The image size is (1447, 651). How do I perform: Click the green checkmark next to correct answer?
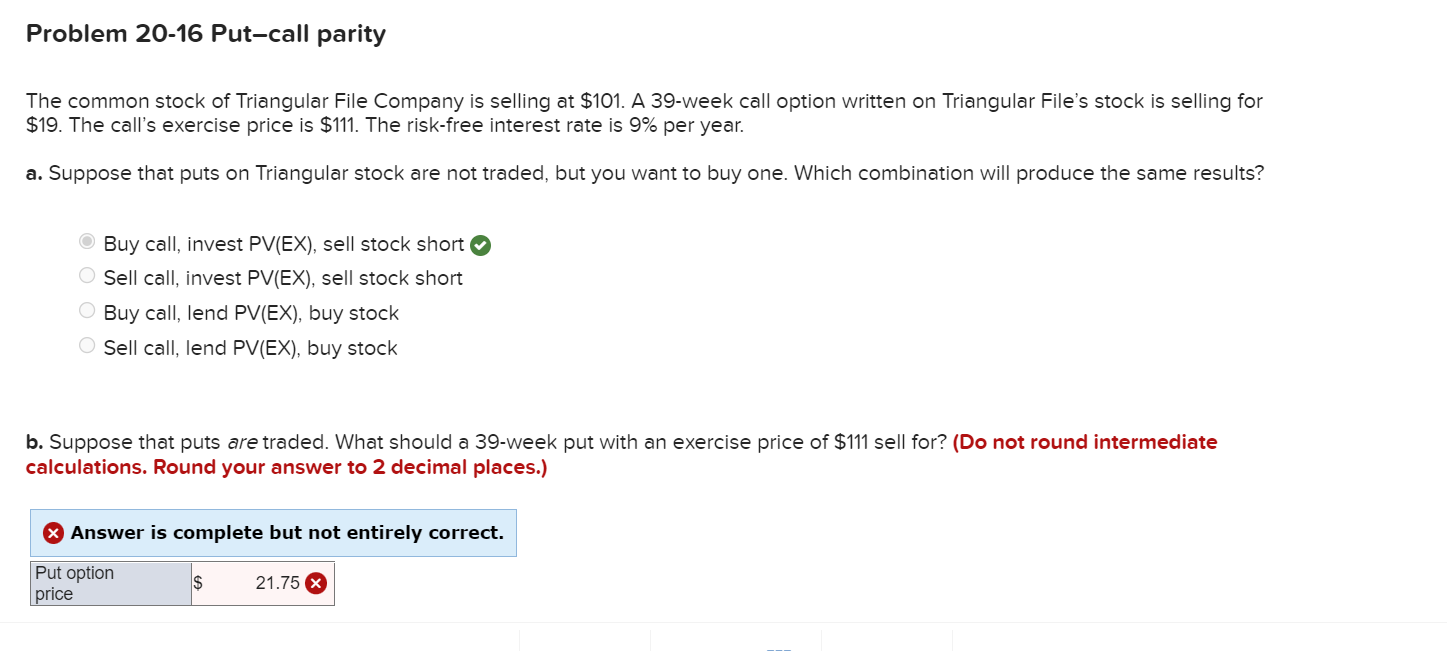(479, 243)
